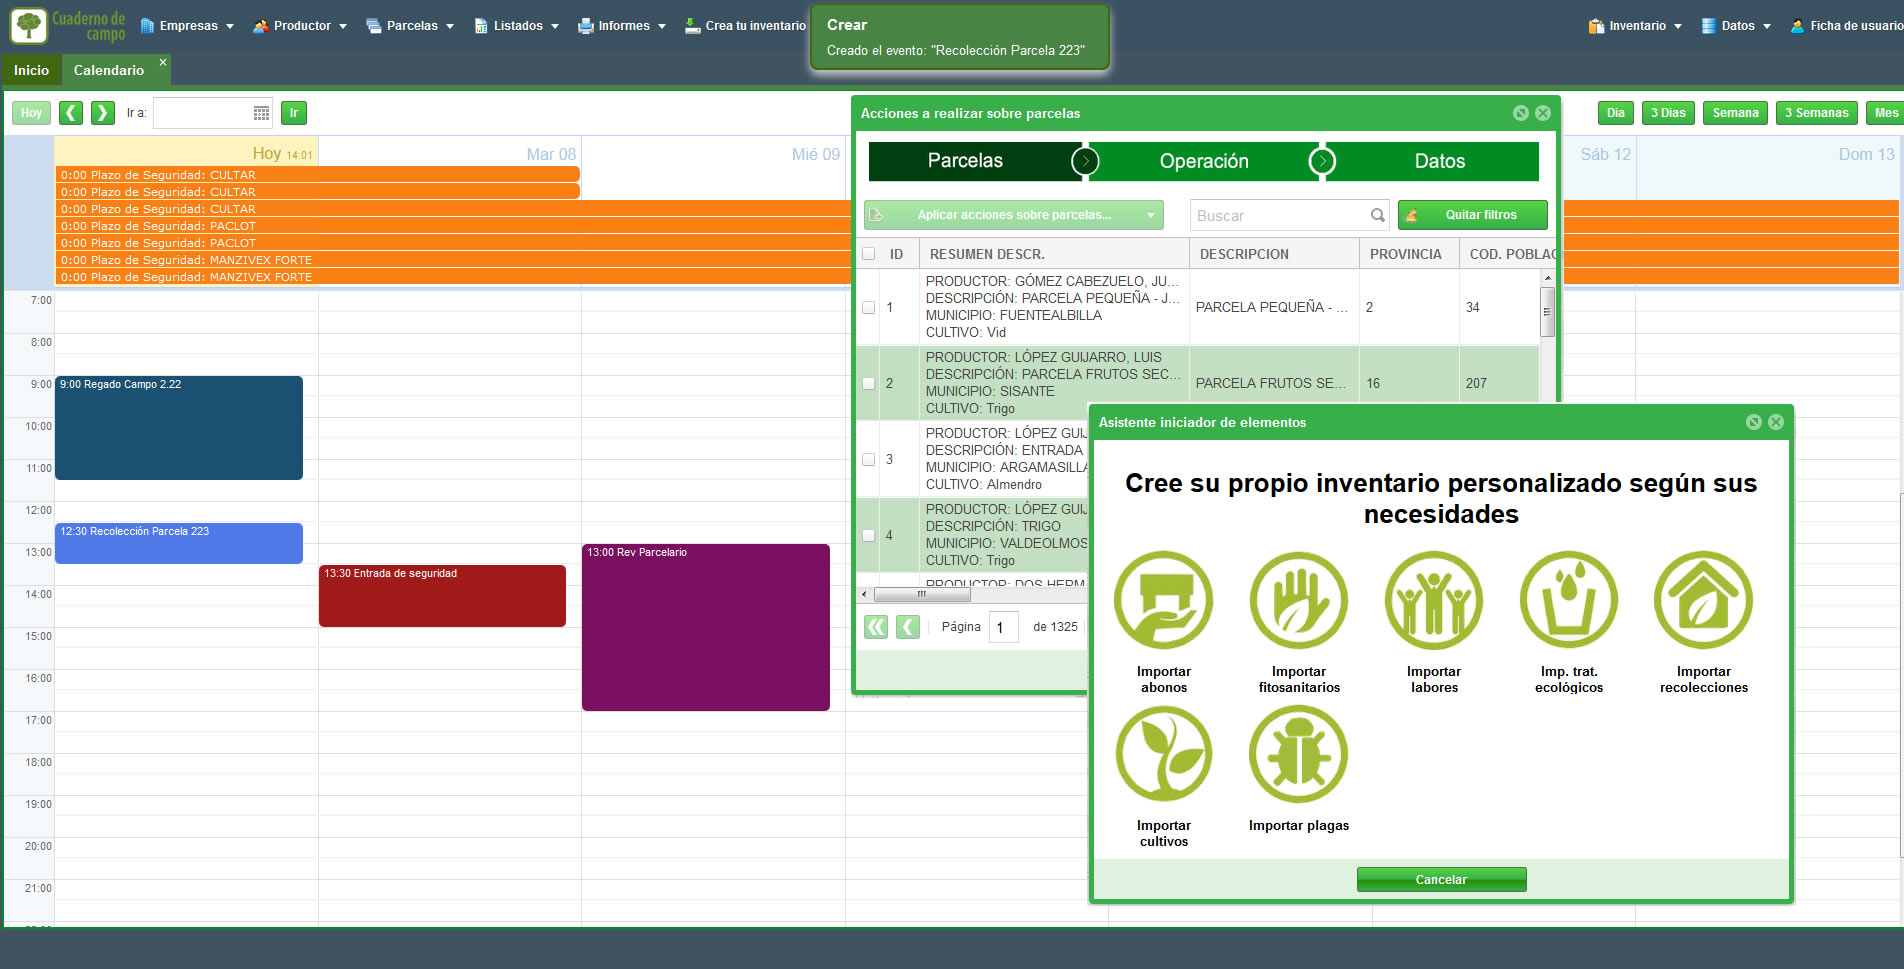Switch calendar to Mes view
The image size is (1904, 969).
pos(1885,113)
